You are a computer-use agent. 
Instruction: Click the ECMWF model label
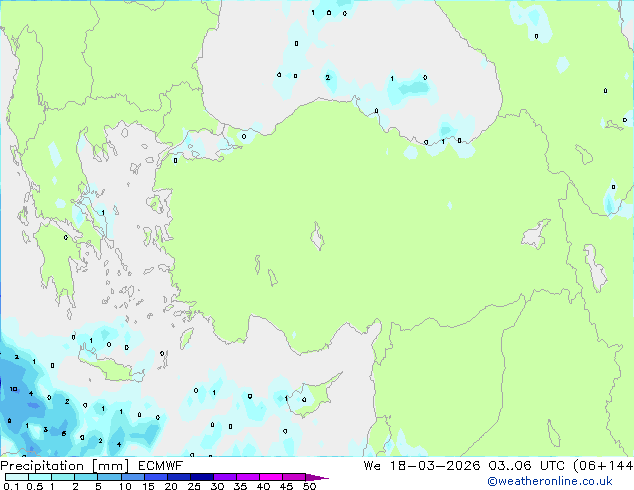[161, 466]
